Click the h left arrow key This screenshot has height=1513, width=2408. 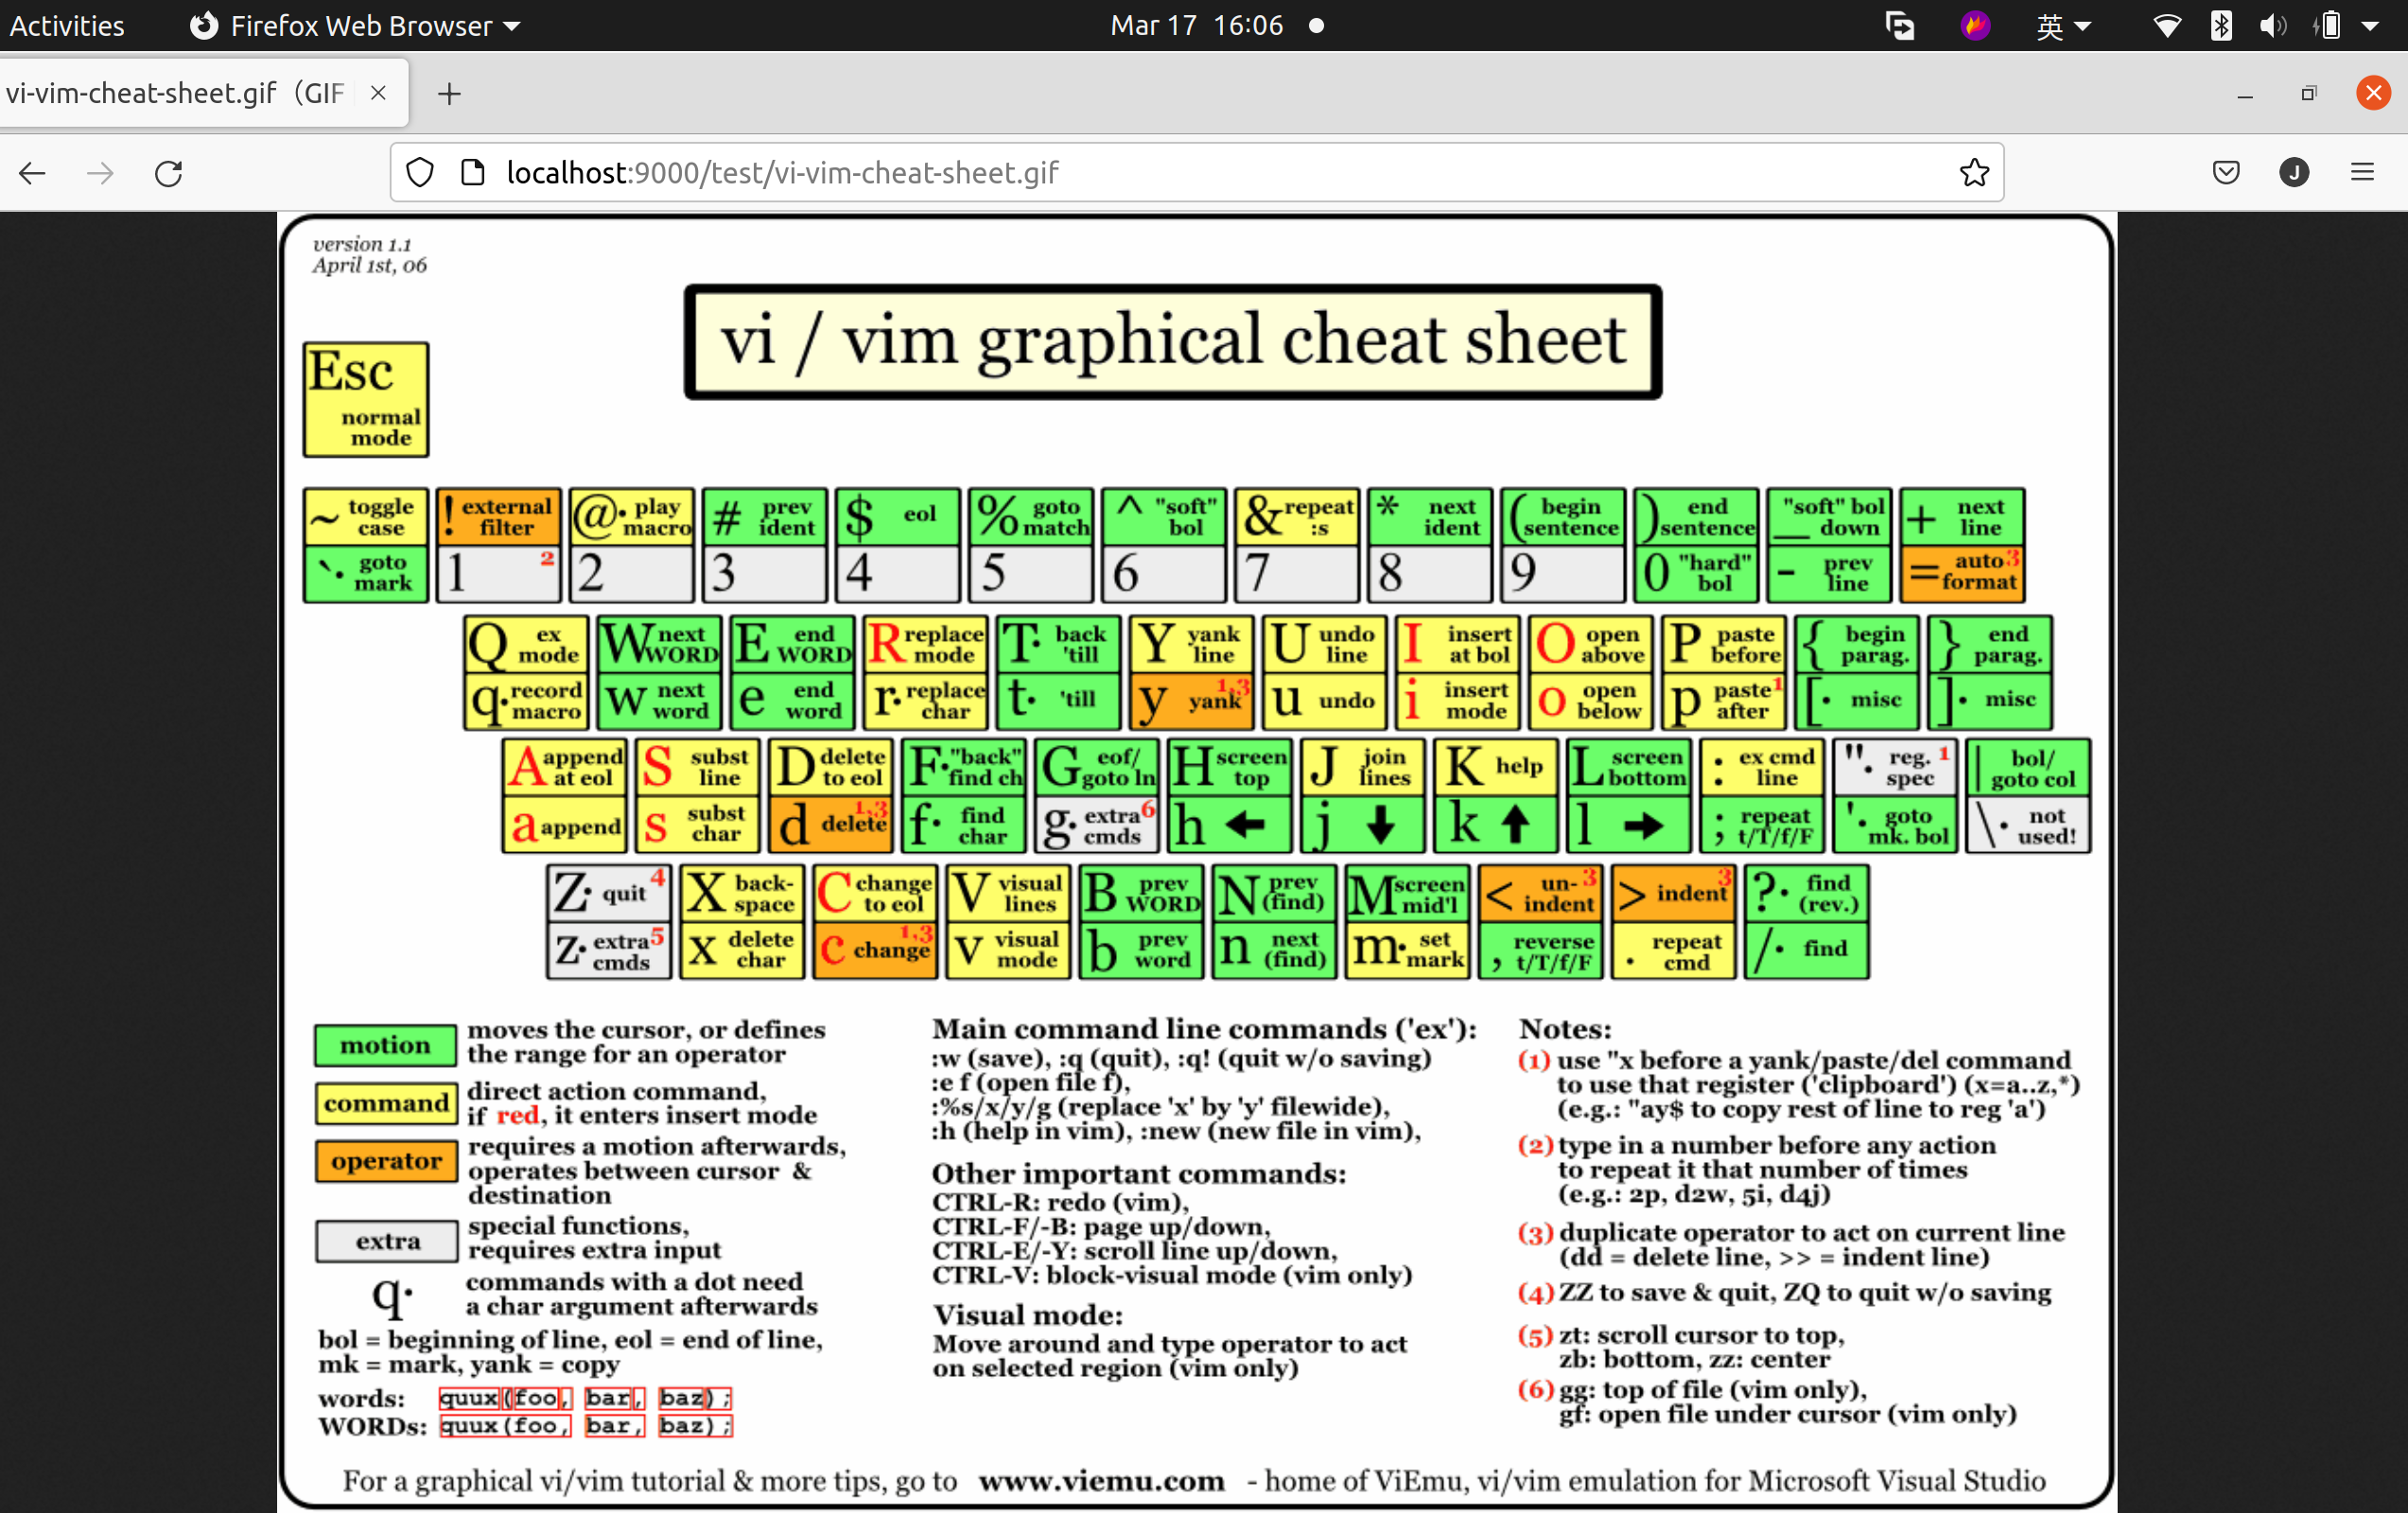tap(1230, 824)
